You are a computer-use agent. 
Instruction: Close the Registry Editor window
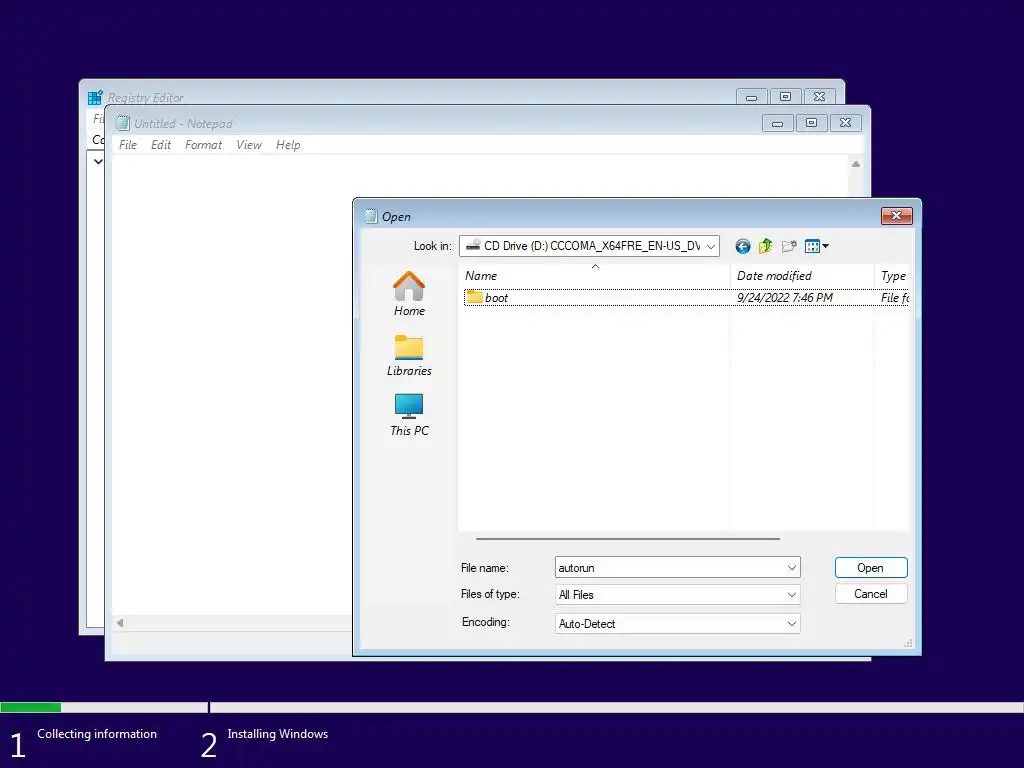pyautogui.click(x=819, y=97)
